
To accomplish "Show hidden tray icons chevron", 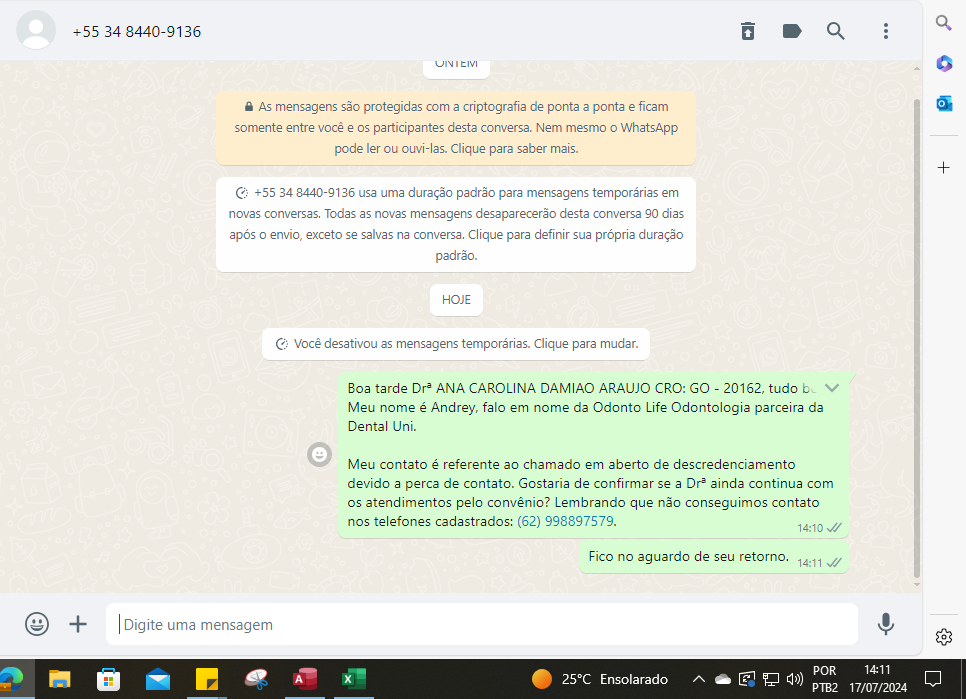I will pos(698,679).
